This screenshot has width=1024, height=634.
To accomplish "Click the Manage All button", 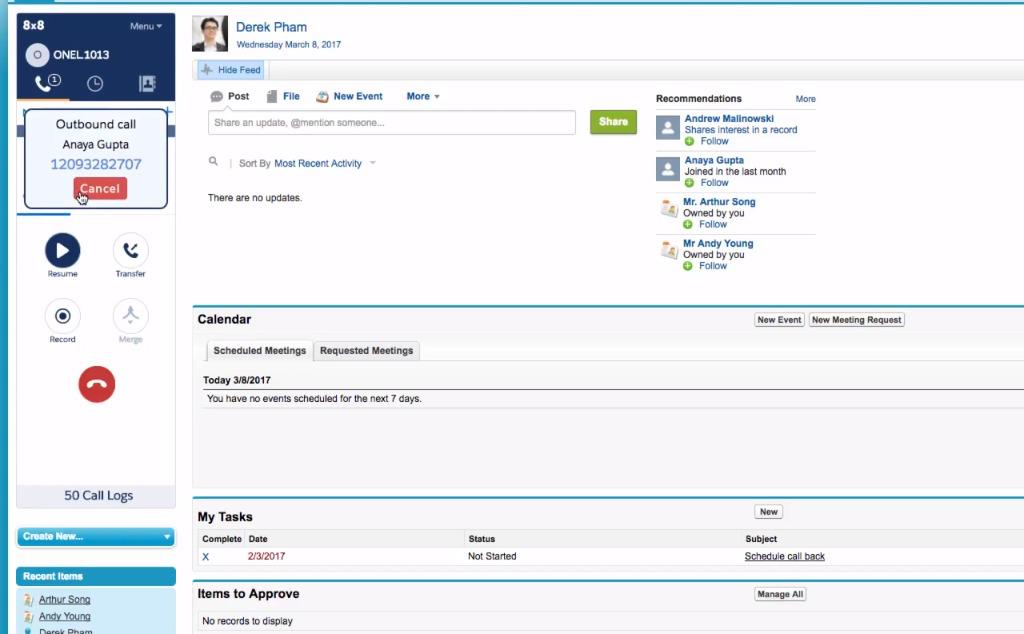I will point(780,594).
